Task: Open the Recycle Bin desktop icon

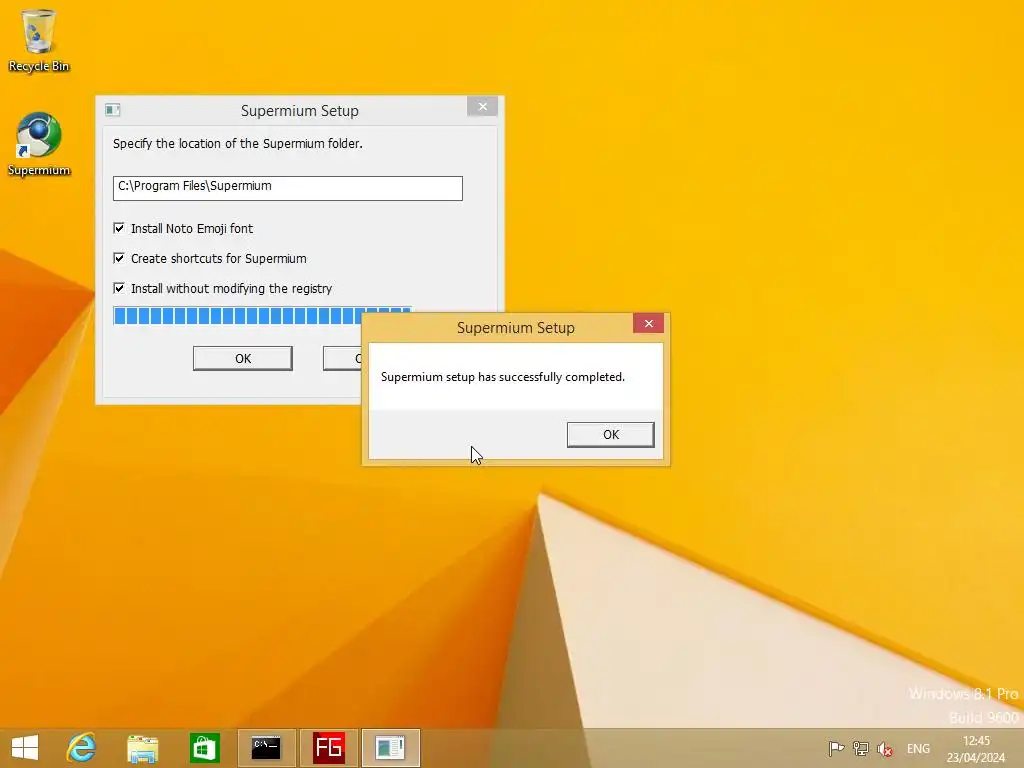Action: (x=38, y=40)
